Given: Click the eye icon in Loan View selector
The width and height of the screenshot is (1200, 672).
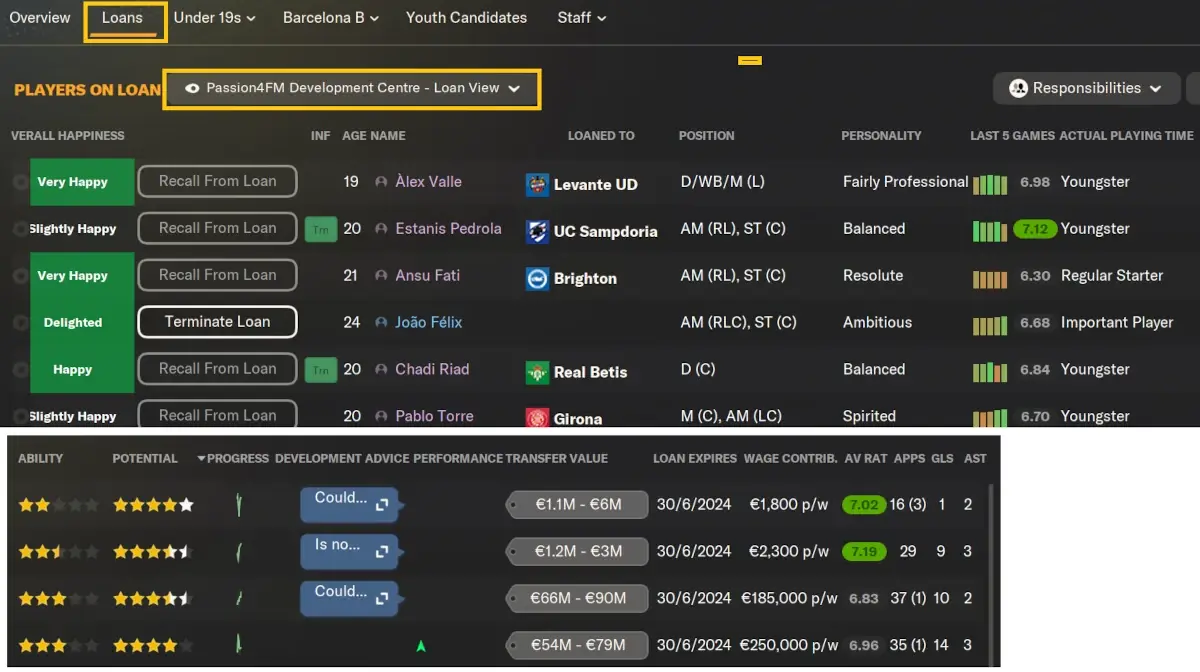Looking at the screenshot, I should coord(192,88).
